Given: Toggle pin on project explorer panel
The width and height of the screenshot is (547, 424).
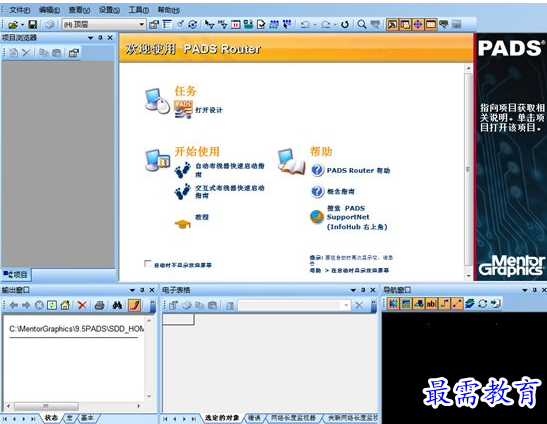Looking at the screenshot, I should pos(100,37).
